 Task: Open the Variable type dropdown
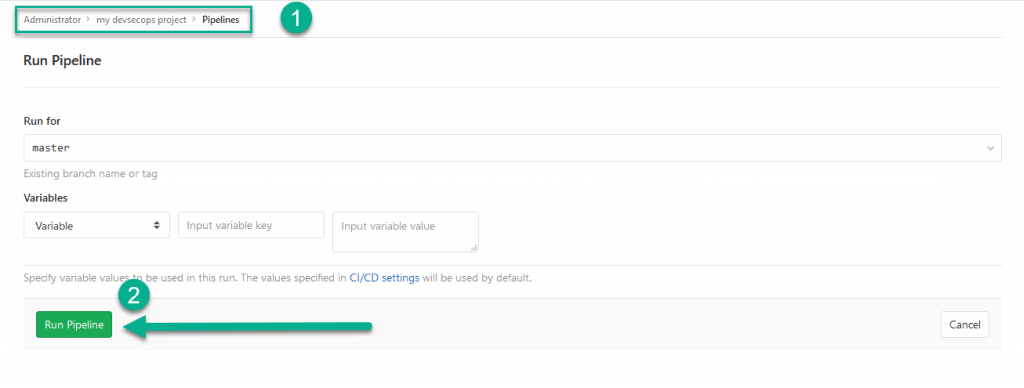coord(97,225)
